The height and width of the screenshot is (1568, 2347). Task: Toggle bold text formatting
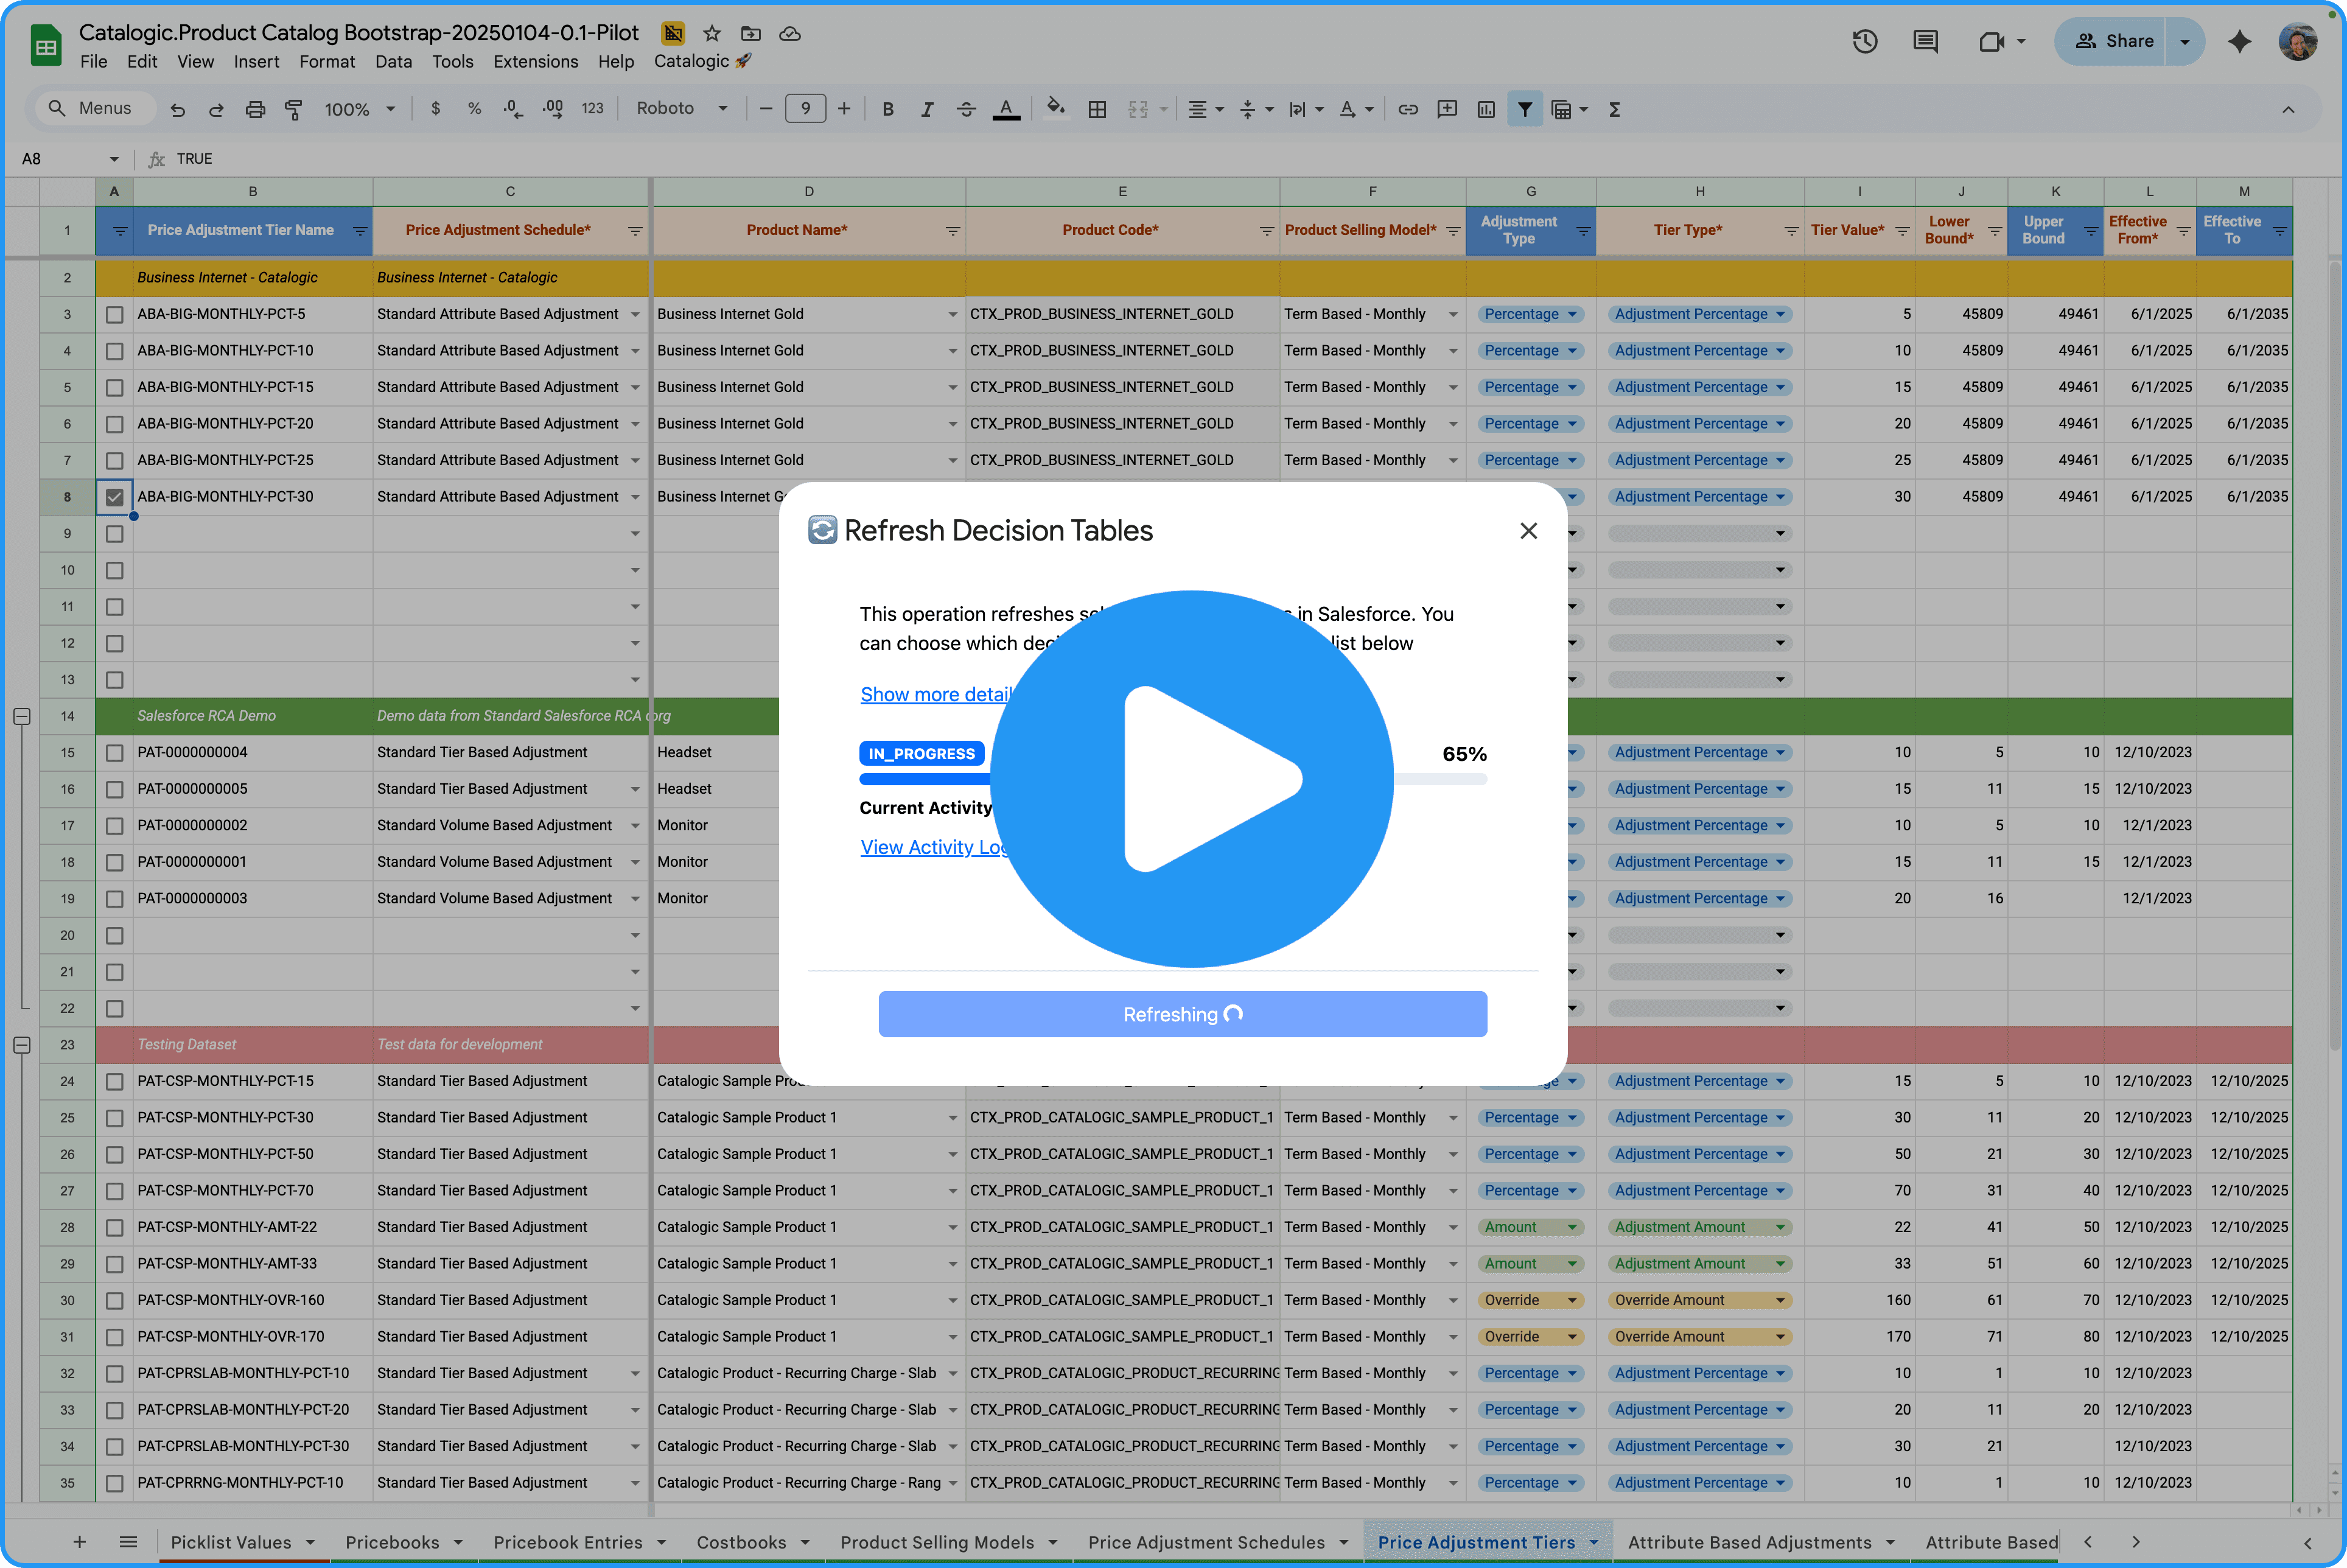click(887, 109)
